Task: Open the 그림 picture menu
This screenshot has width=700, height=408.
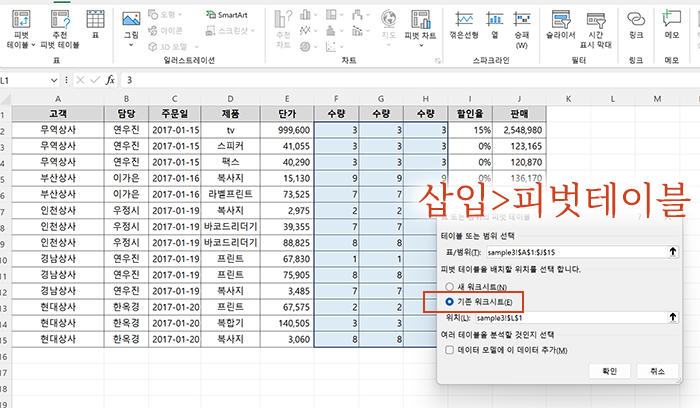Action: click(x=131, y=29)
